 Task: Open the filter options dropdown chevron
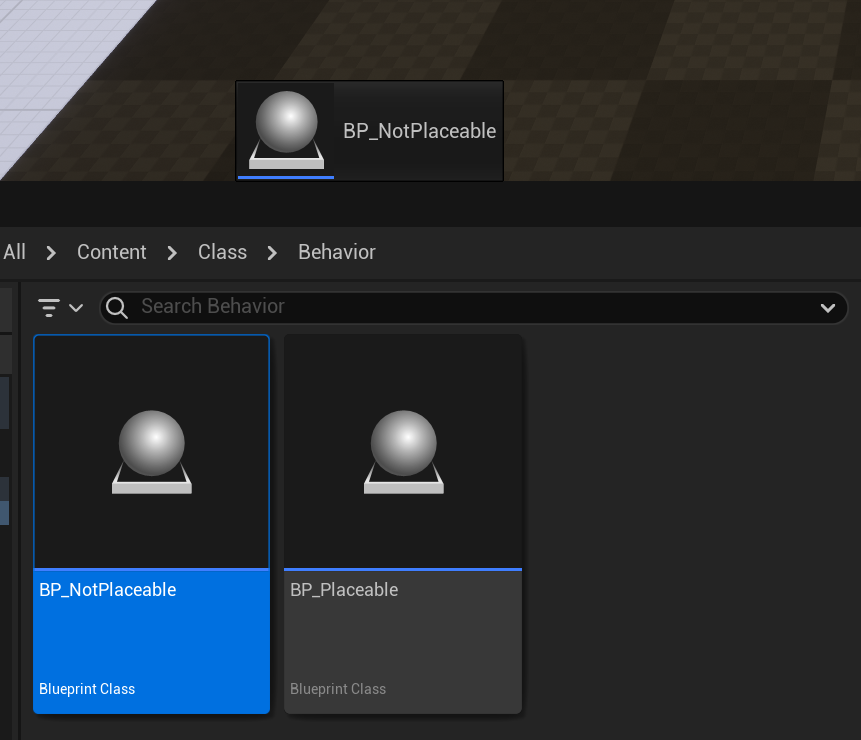(x=76, y=308)
